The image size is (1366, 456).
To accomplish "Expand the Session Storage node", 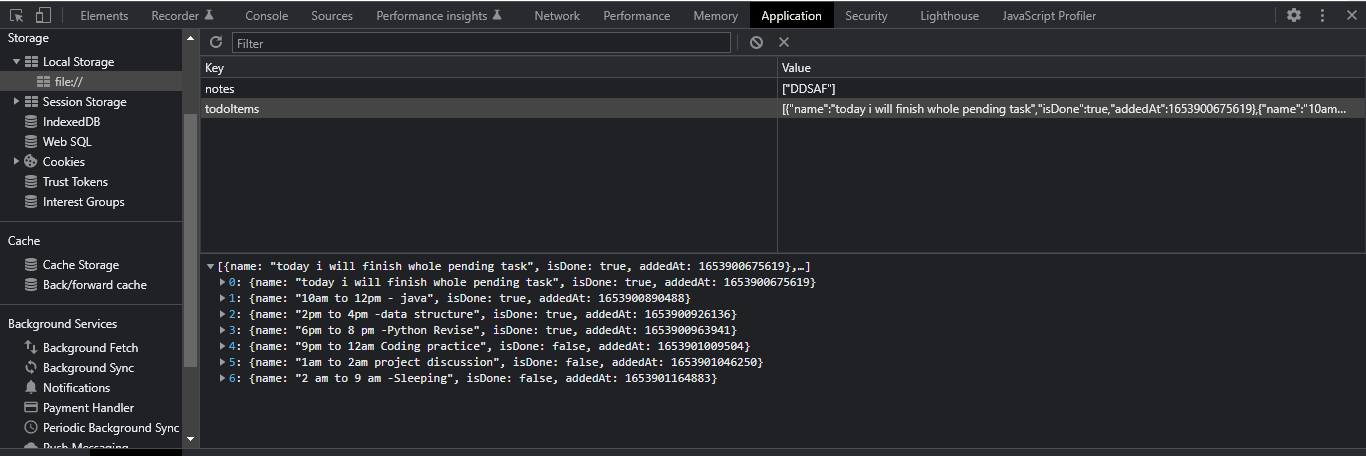I will point(17,102).
